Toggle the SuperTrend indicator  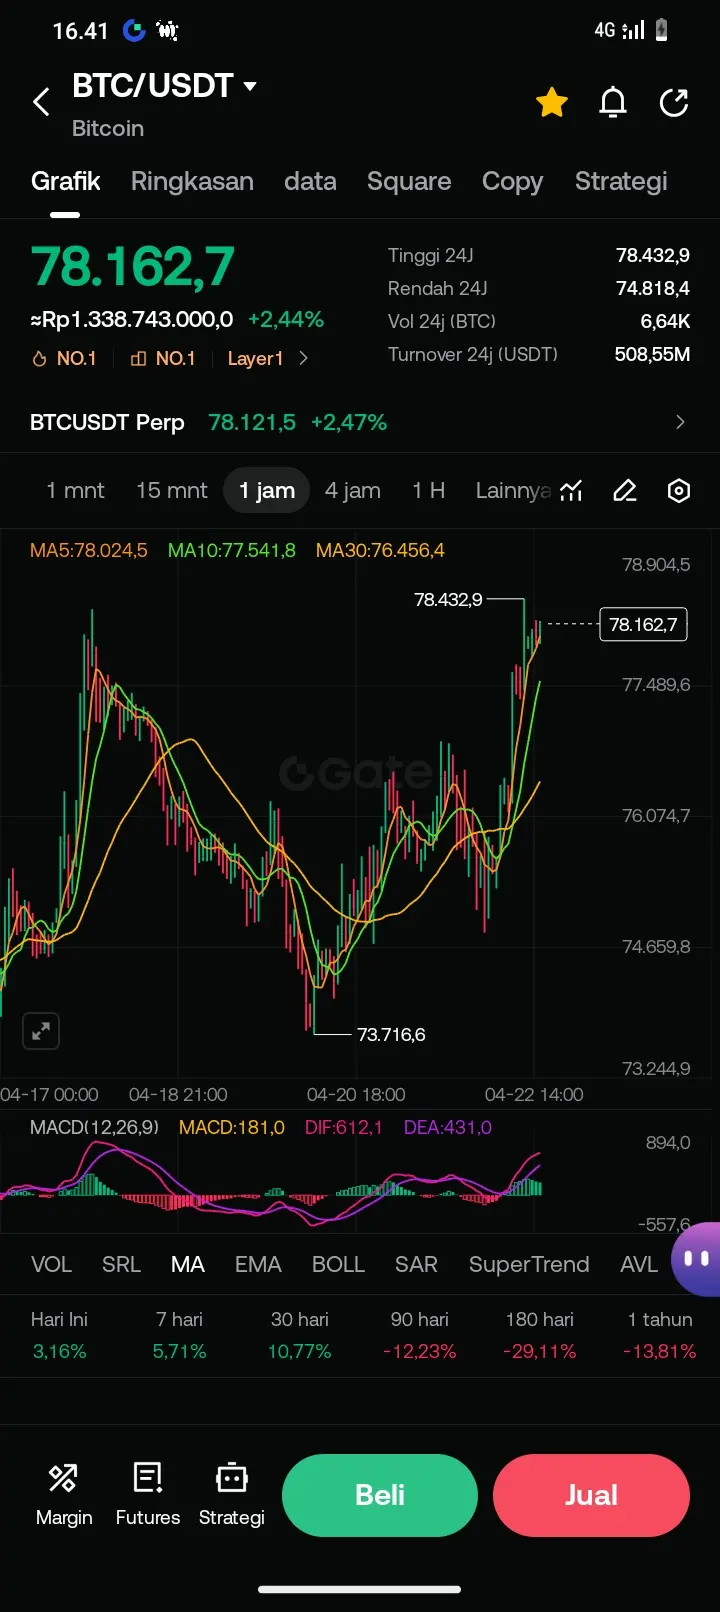click(529, 1264)
